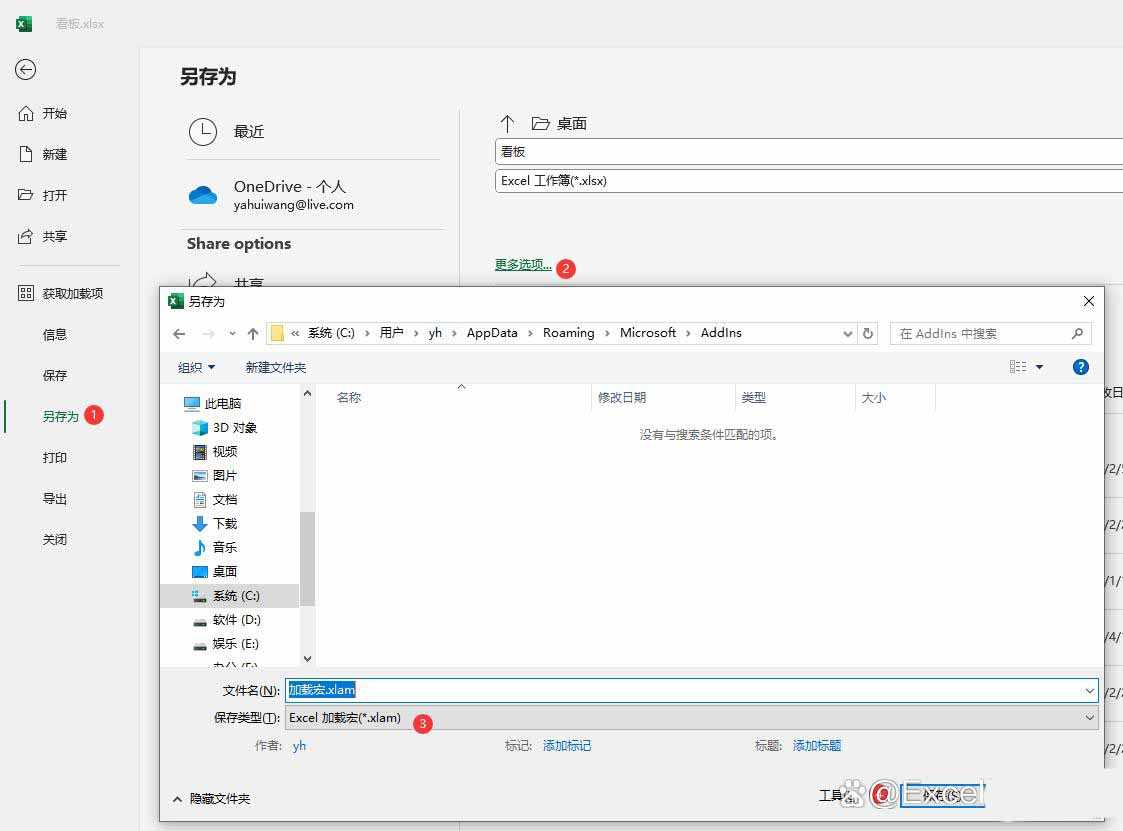The width and height of the screenshot is (1123, 831).
Task: Open the 组织 dropdown menu
Action: pos(196,367)
